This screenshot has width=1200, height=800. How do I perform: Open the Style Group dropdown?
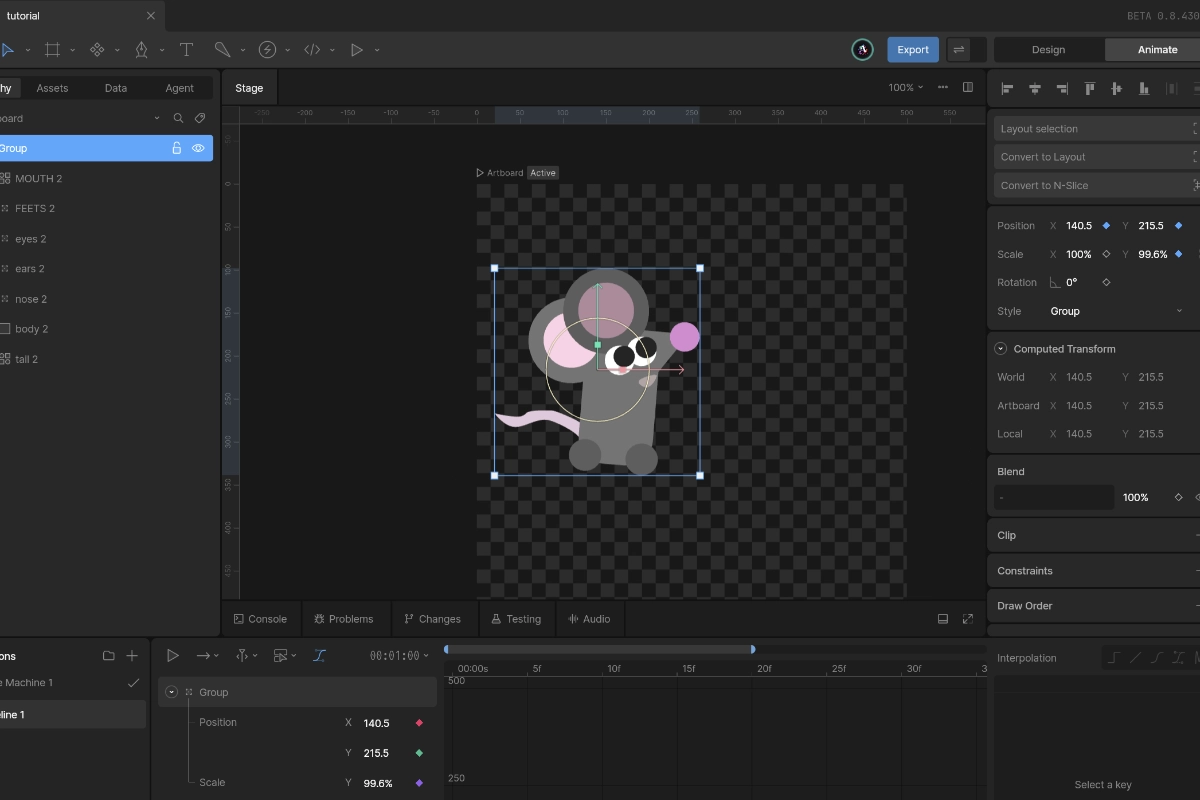point(1115,311)
